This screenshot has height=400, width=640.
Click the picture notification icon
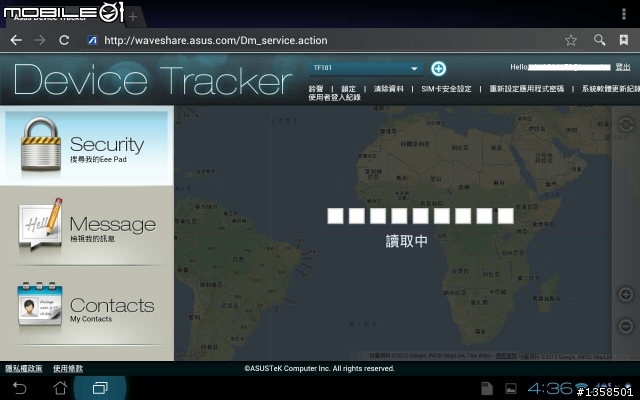[x=511, y=389]
